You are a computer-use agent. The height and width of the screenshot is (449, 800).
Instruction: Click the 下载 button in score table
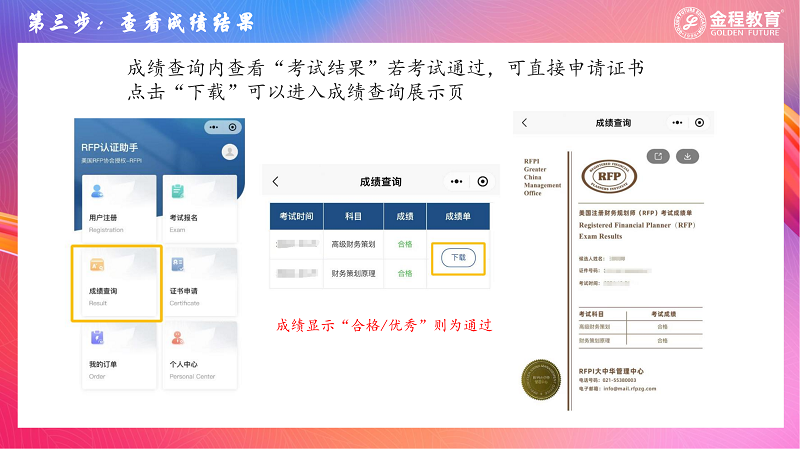(458, 258)
